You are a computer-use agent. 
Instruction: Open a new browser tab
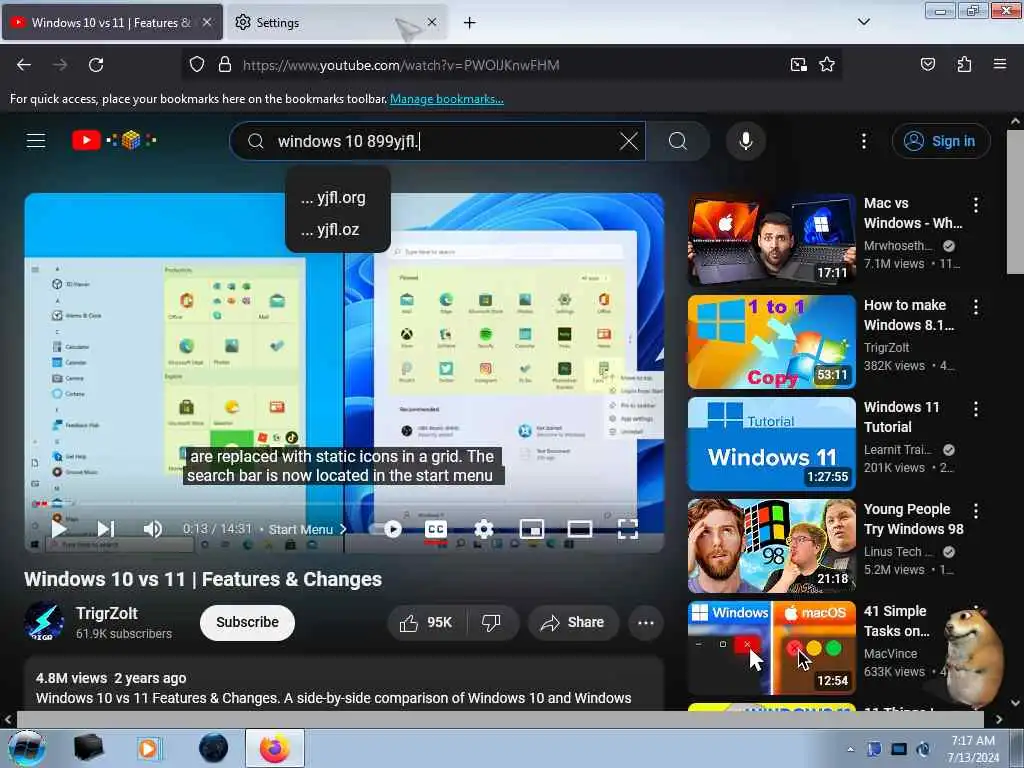470,23
